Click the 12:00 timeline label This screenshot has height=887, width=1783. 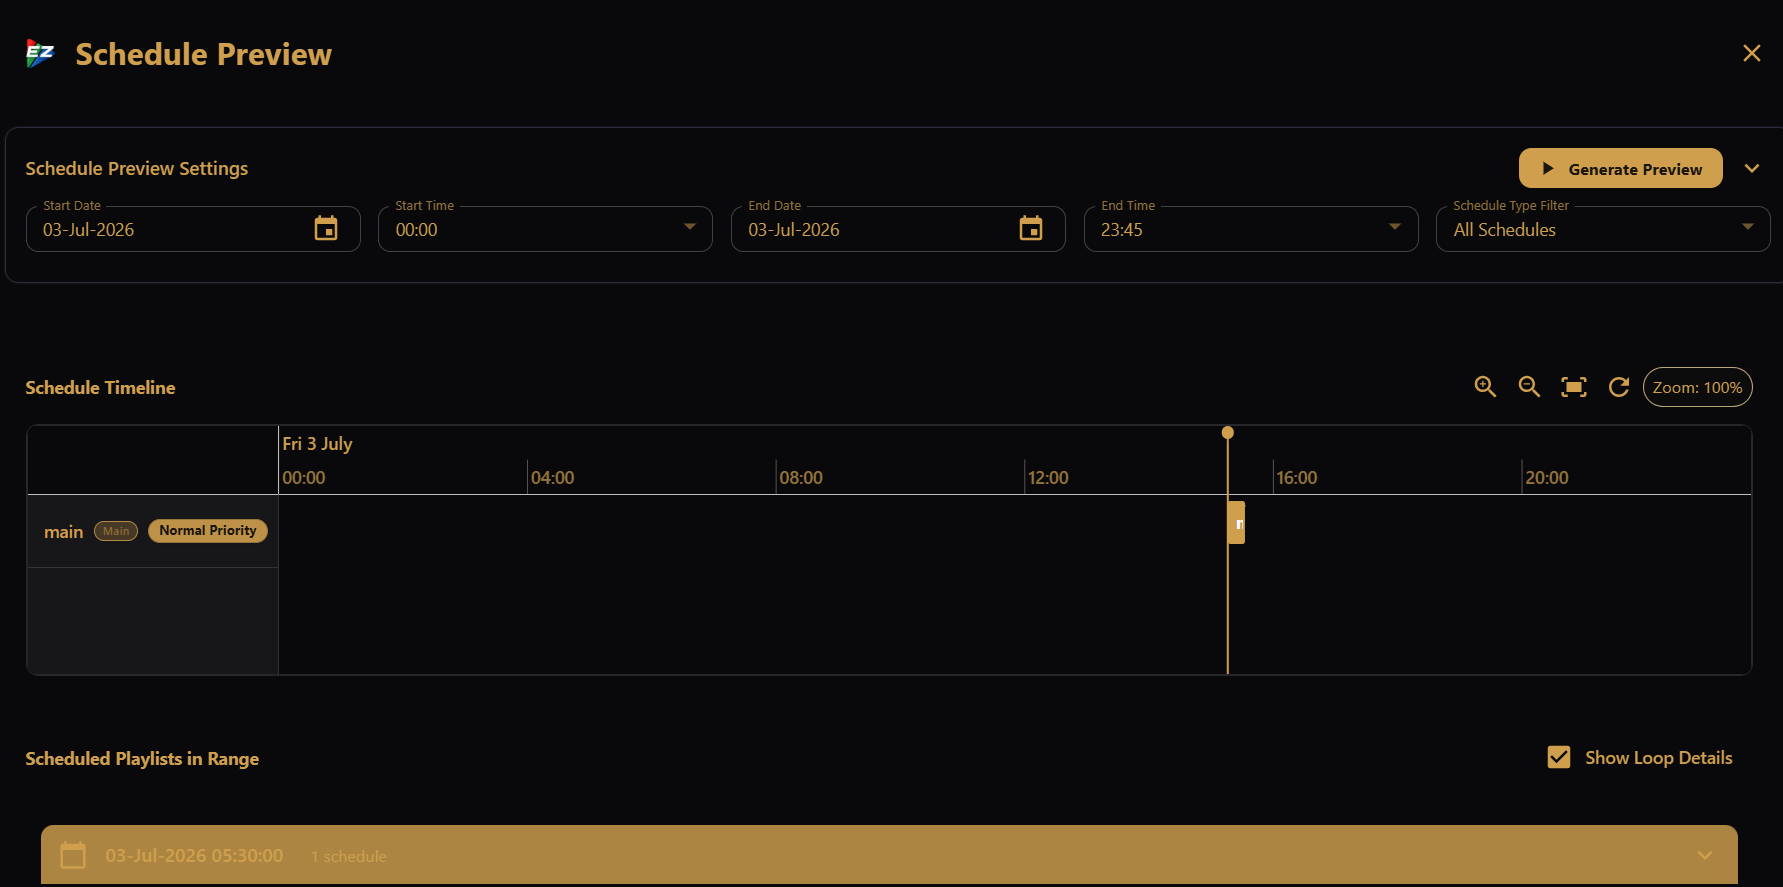[1048, 478]
